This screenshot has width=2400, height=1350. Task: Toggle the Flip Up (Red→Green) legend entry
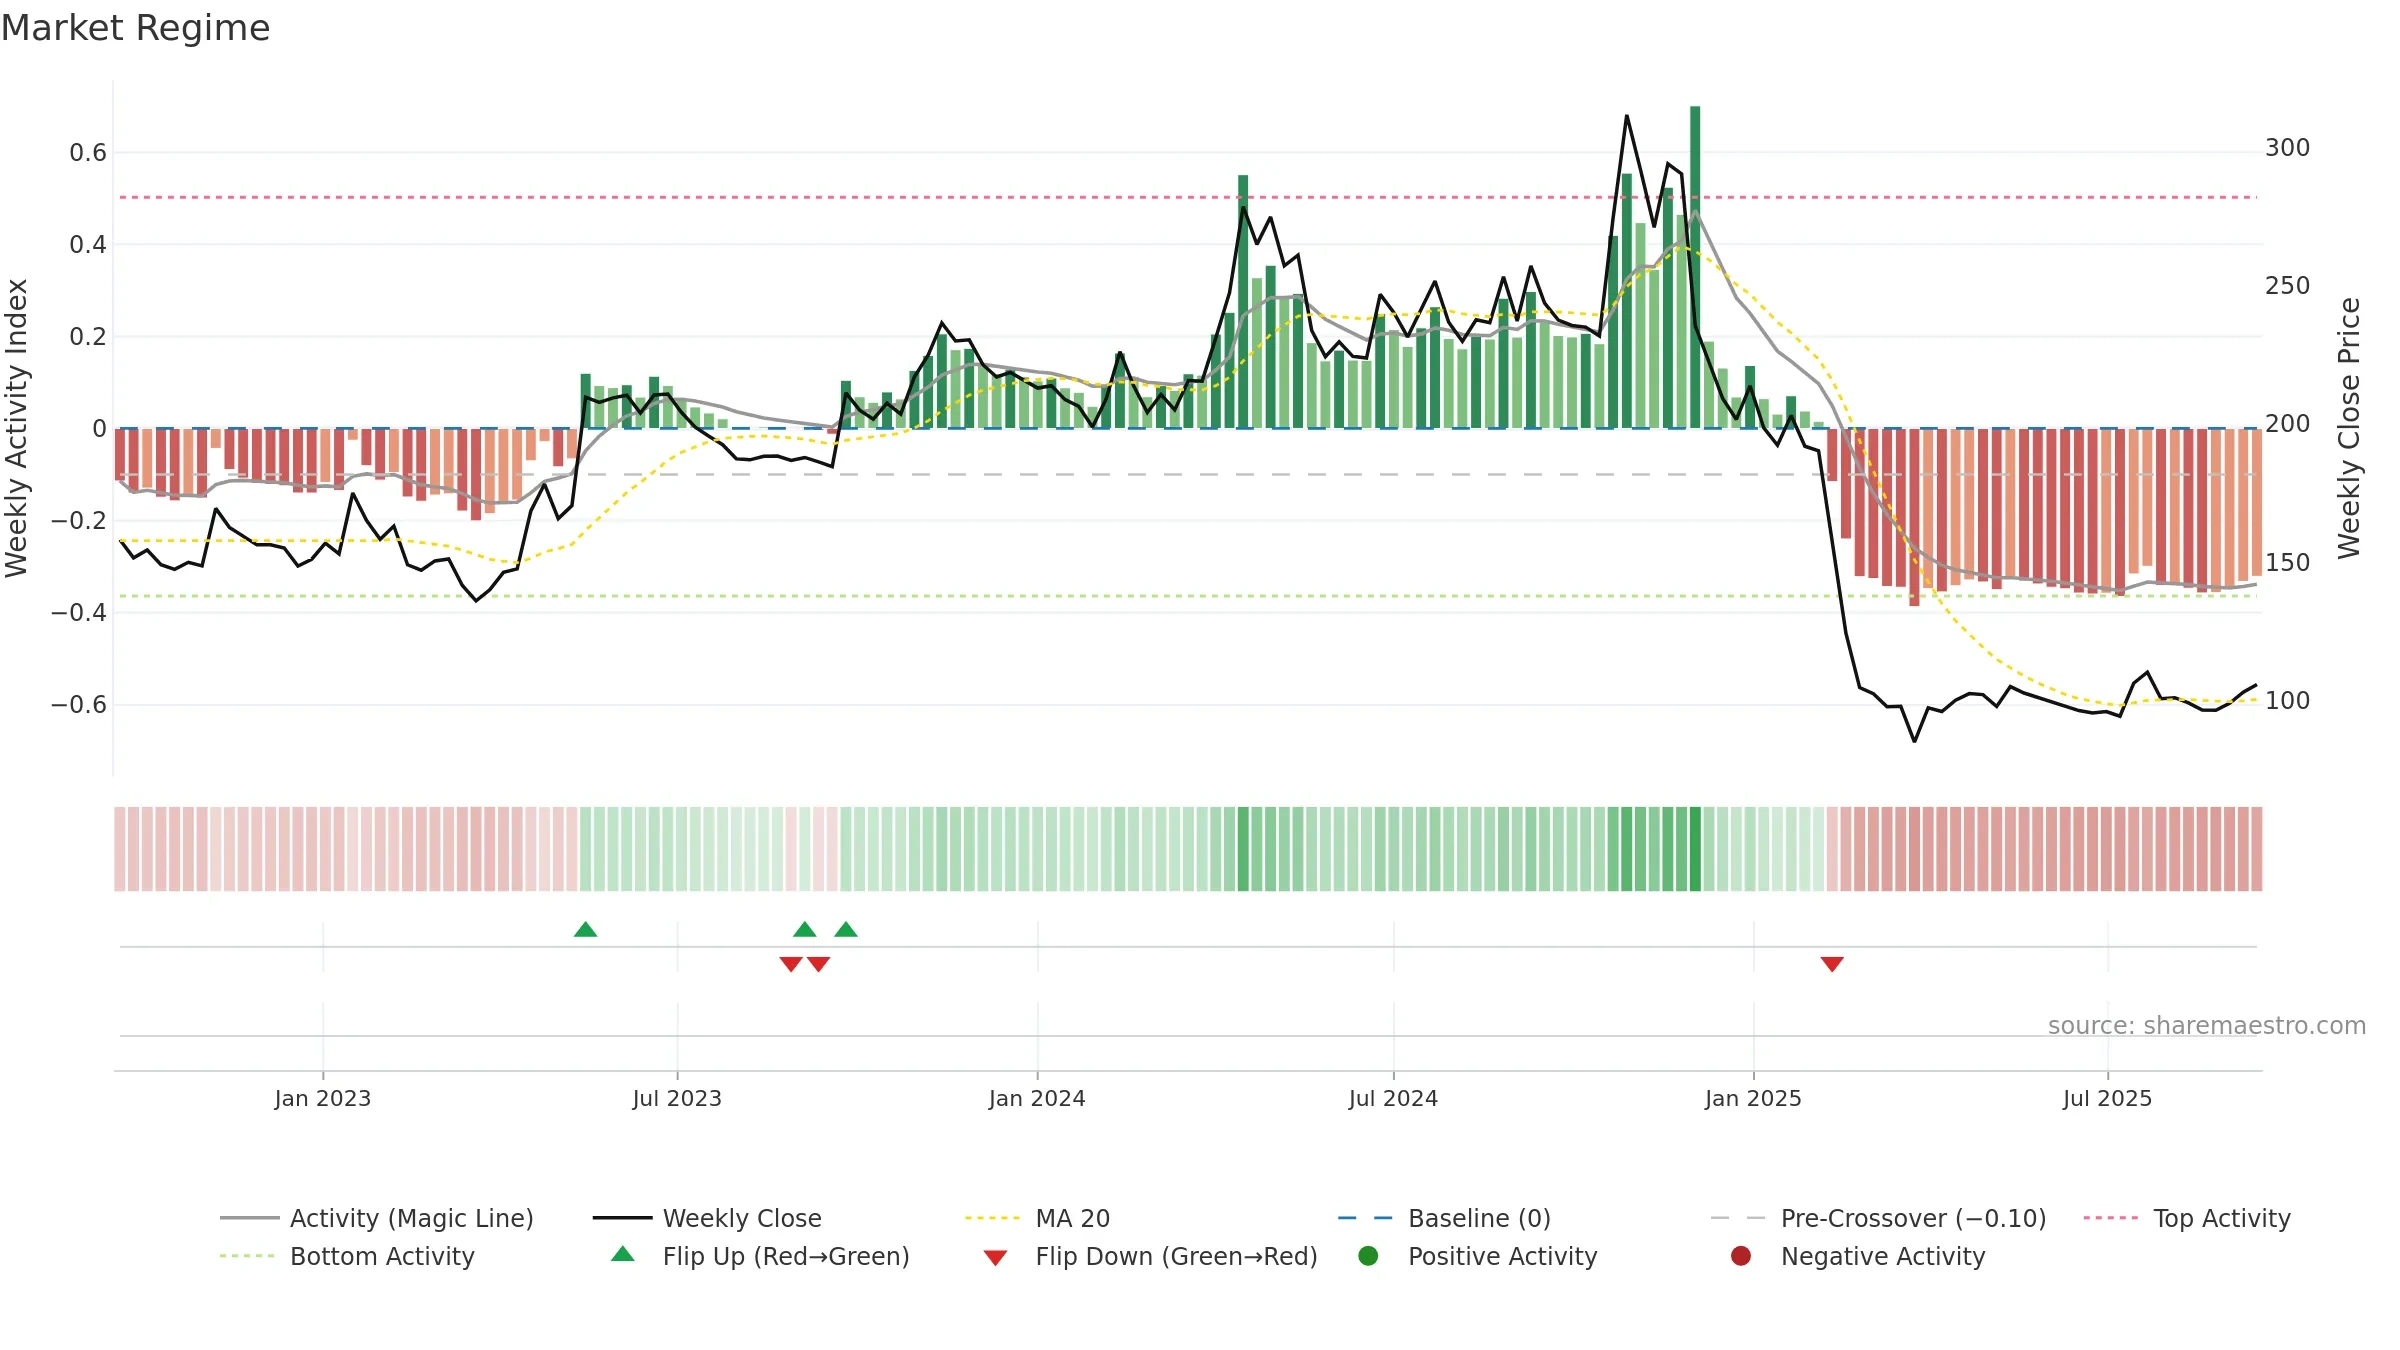pyautogui.click(x=760, y=1256)
